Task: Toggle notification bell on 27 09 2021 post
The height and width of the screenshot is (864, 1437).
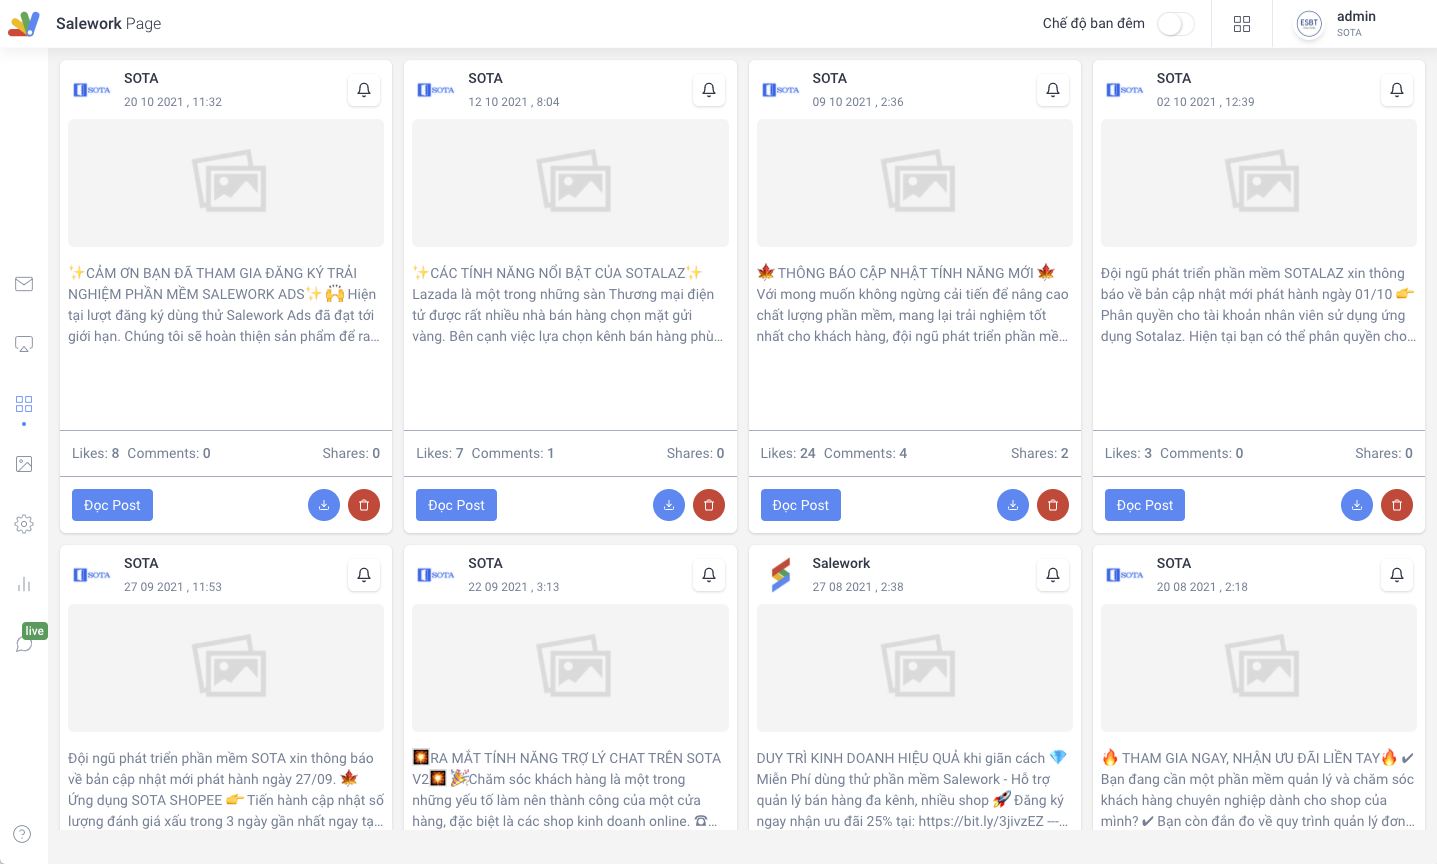Action: (x=364, y=575)
